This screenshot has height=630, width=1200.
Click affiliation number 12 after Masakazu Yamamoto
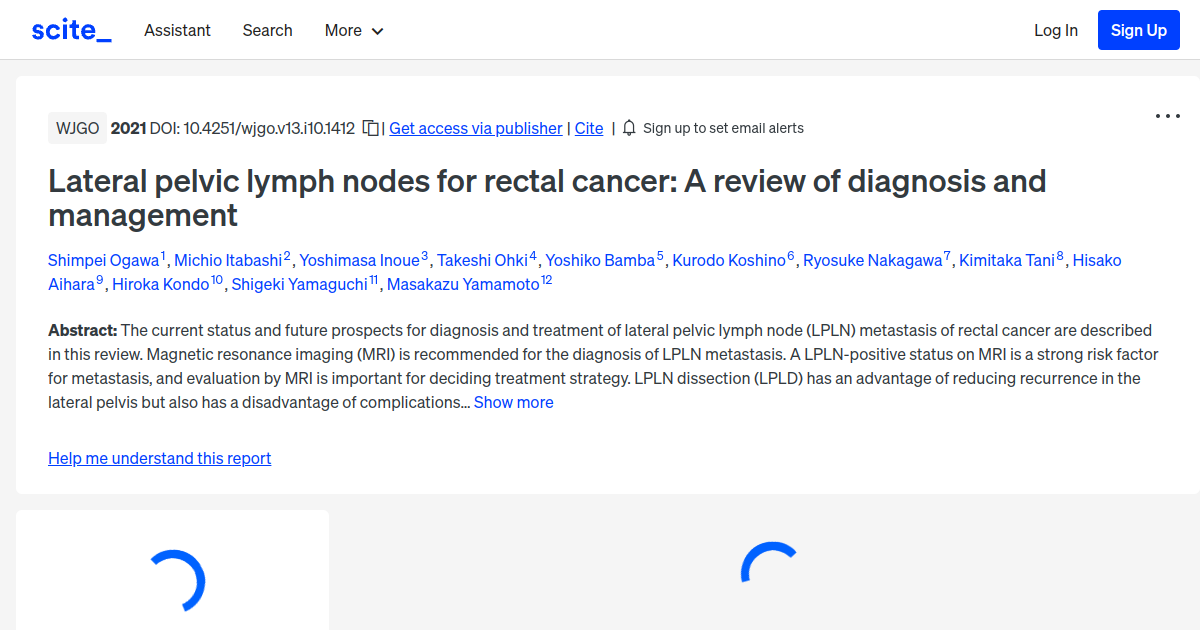coord(546,277)
